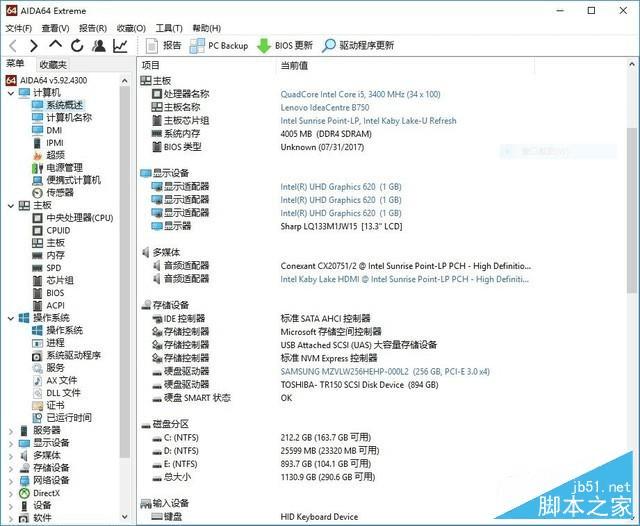Open the 报告(R) menu
This screenshot has height=526, width=640.
(x=93, y=28)
